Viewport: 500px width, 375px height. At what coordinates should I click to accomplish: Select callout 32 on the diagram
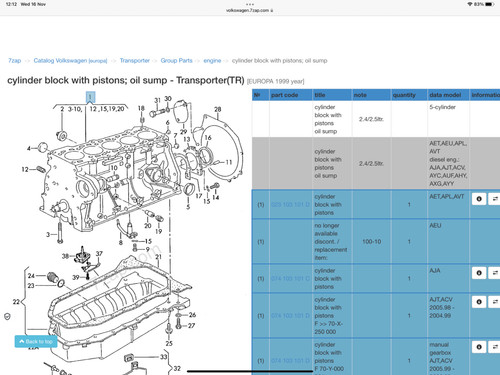(177, 369)
